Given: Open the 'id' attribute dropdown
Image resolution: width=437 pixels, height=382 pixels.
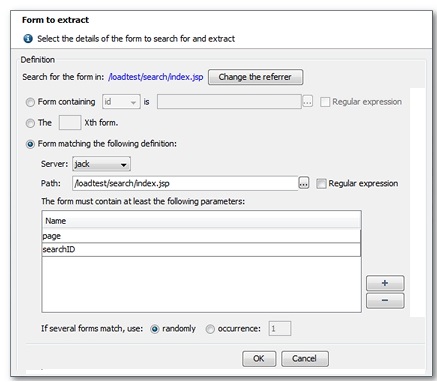Looking at the screenshot, I should coord(121,101).
